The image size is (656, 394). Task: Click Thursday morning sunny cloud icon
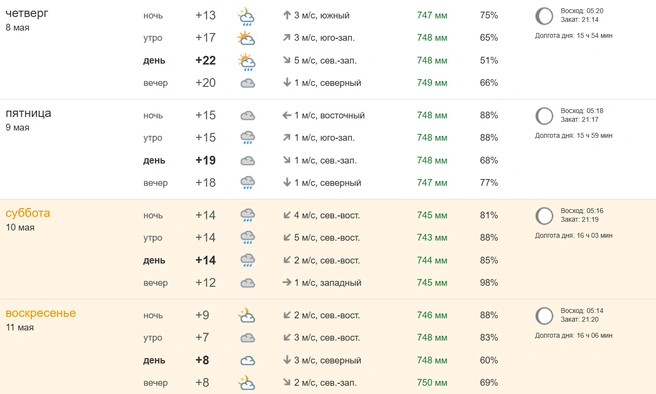[246, 38]
